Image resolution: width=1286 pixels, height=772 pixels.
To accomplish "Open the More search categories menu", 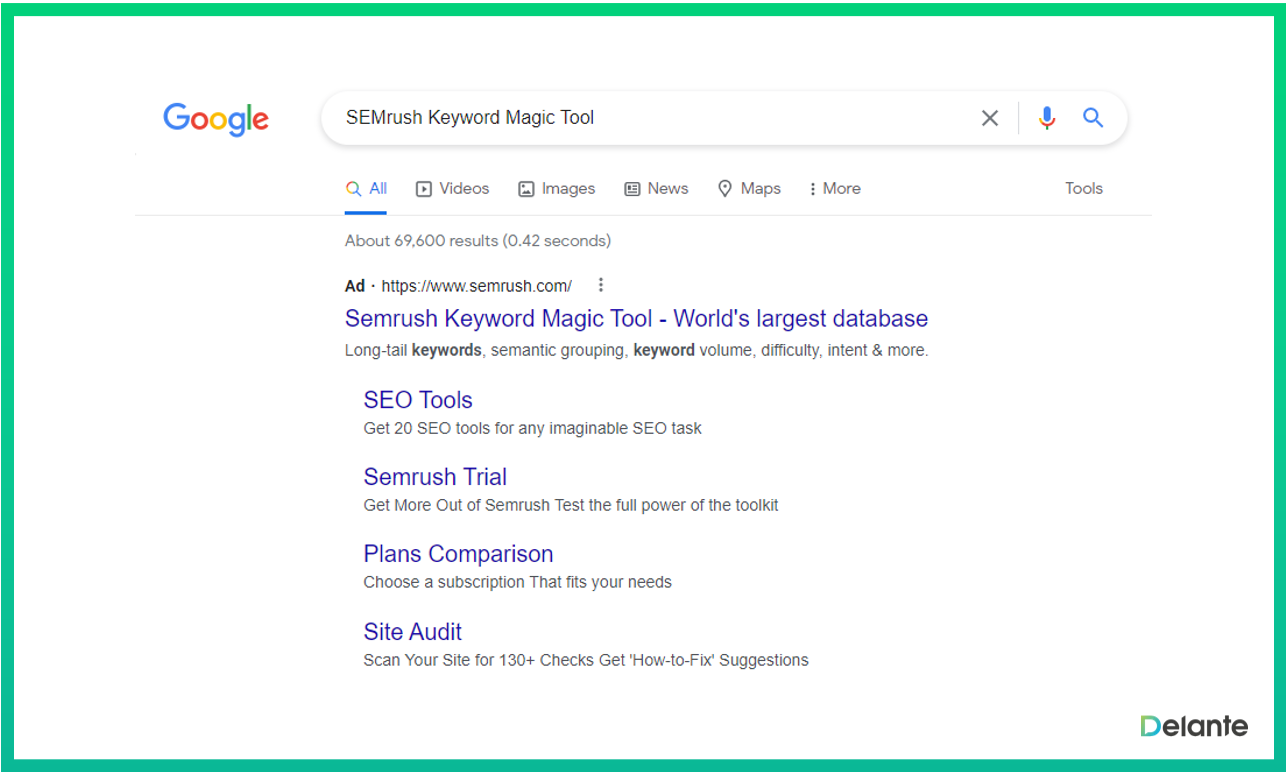I will [x=835, y=188].
